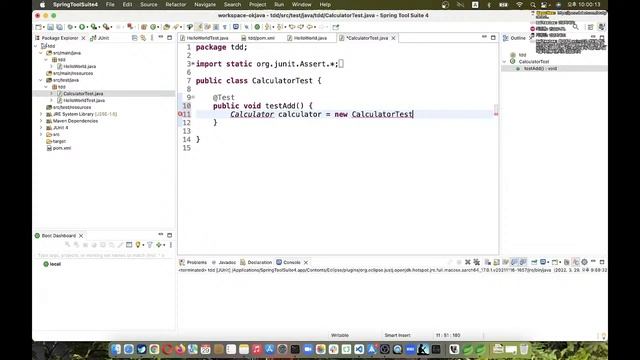The width and height of the screenshot is (640, 360).
Task: Click the Boot Dashboard filter funnel icon
Action: coord(150,245)
